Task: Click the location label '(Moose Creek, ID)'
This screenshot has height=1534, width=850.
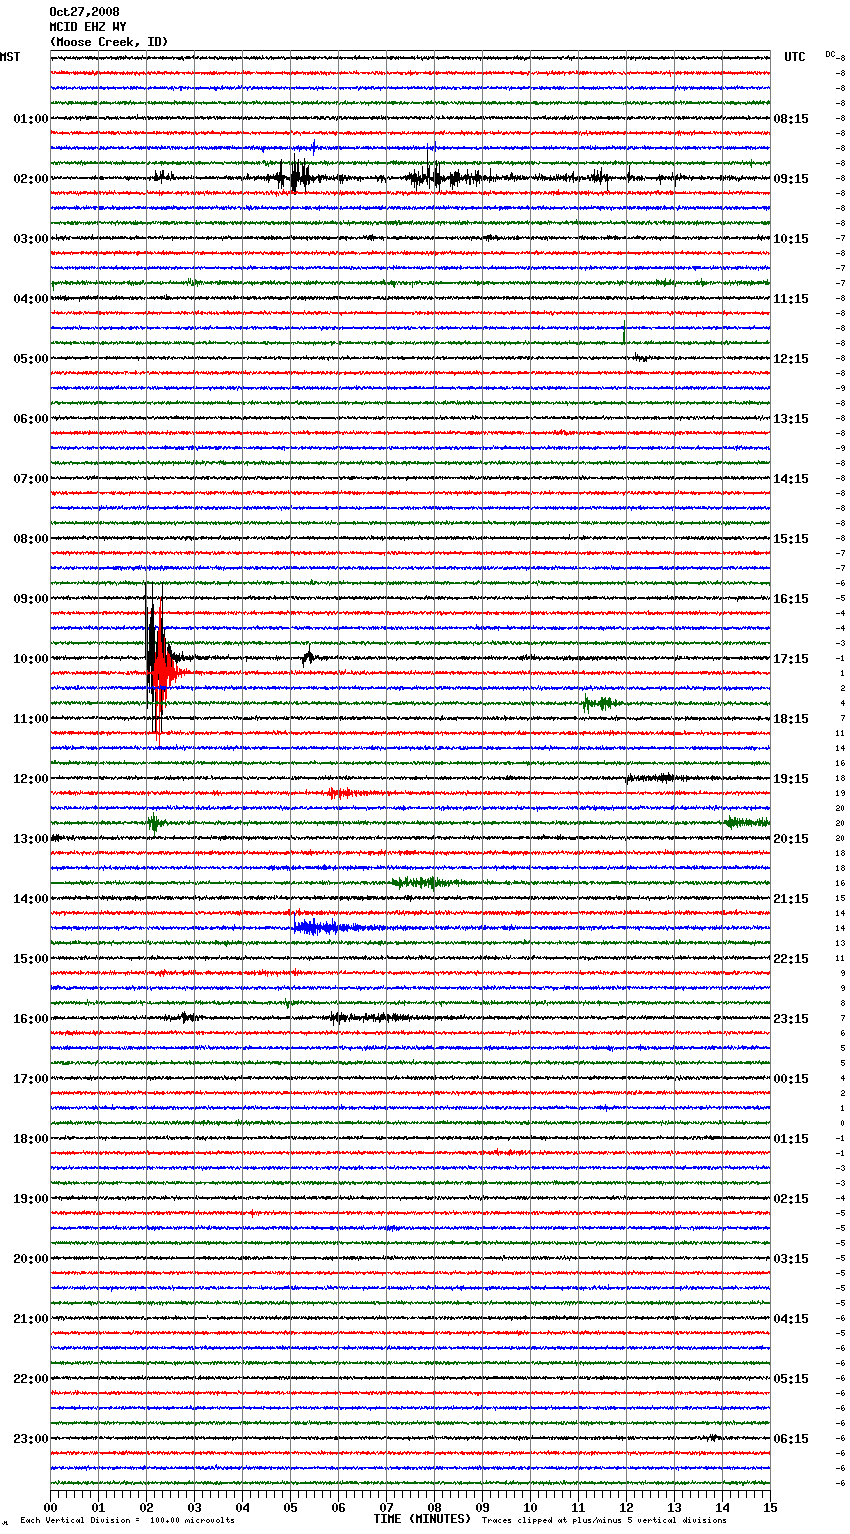Action: point(109,42)
